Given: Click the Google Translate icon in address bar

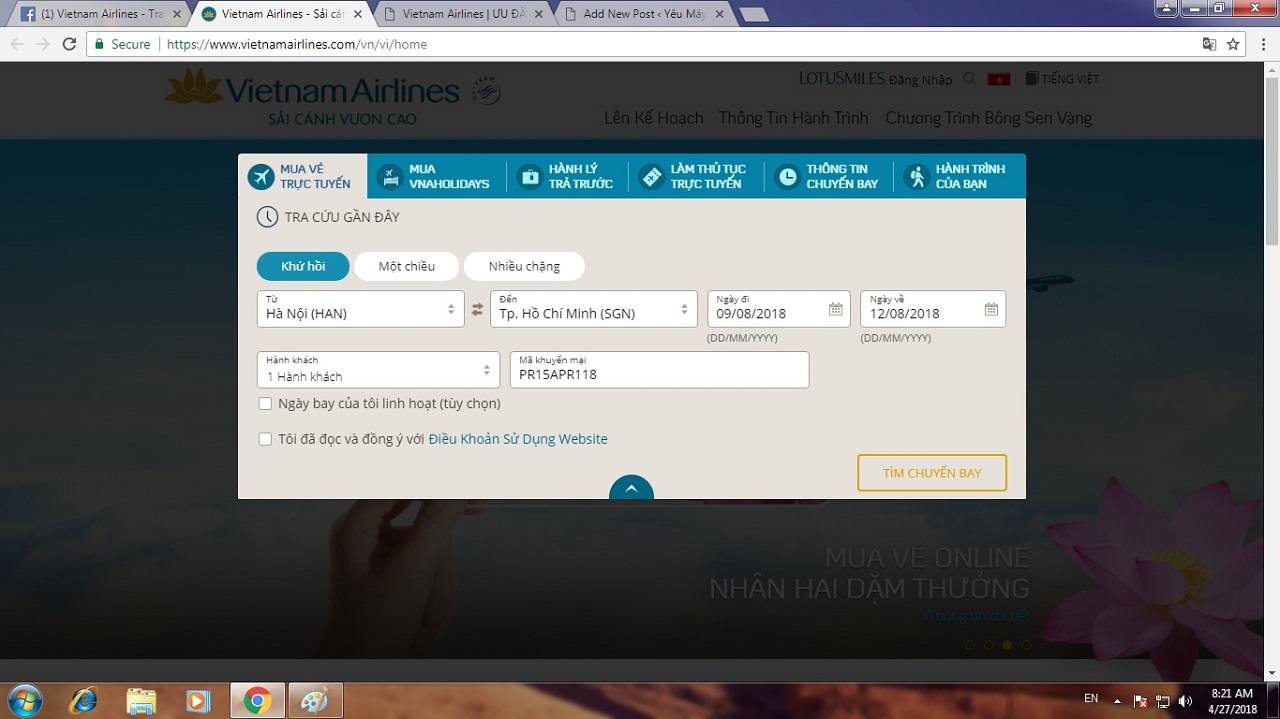Looking at the screenshot, I should click(x=1209, y=44).
